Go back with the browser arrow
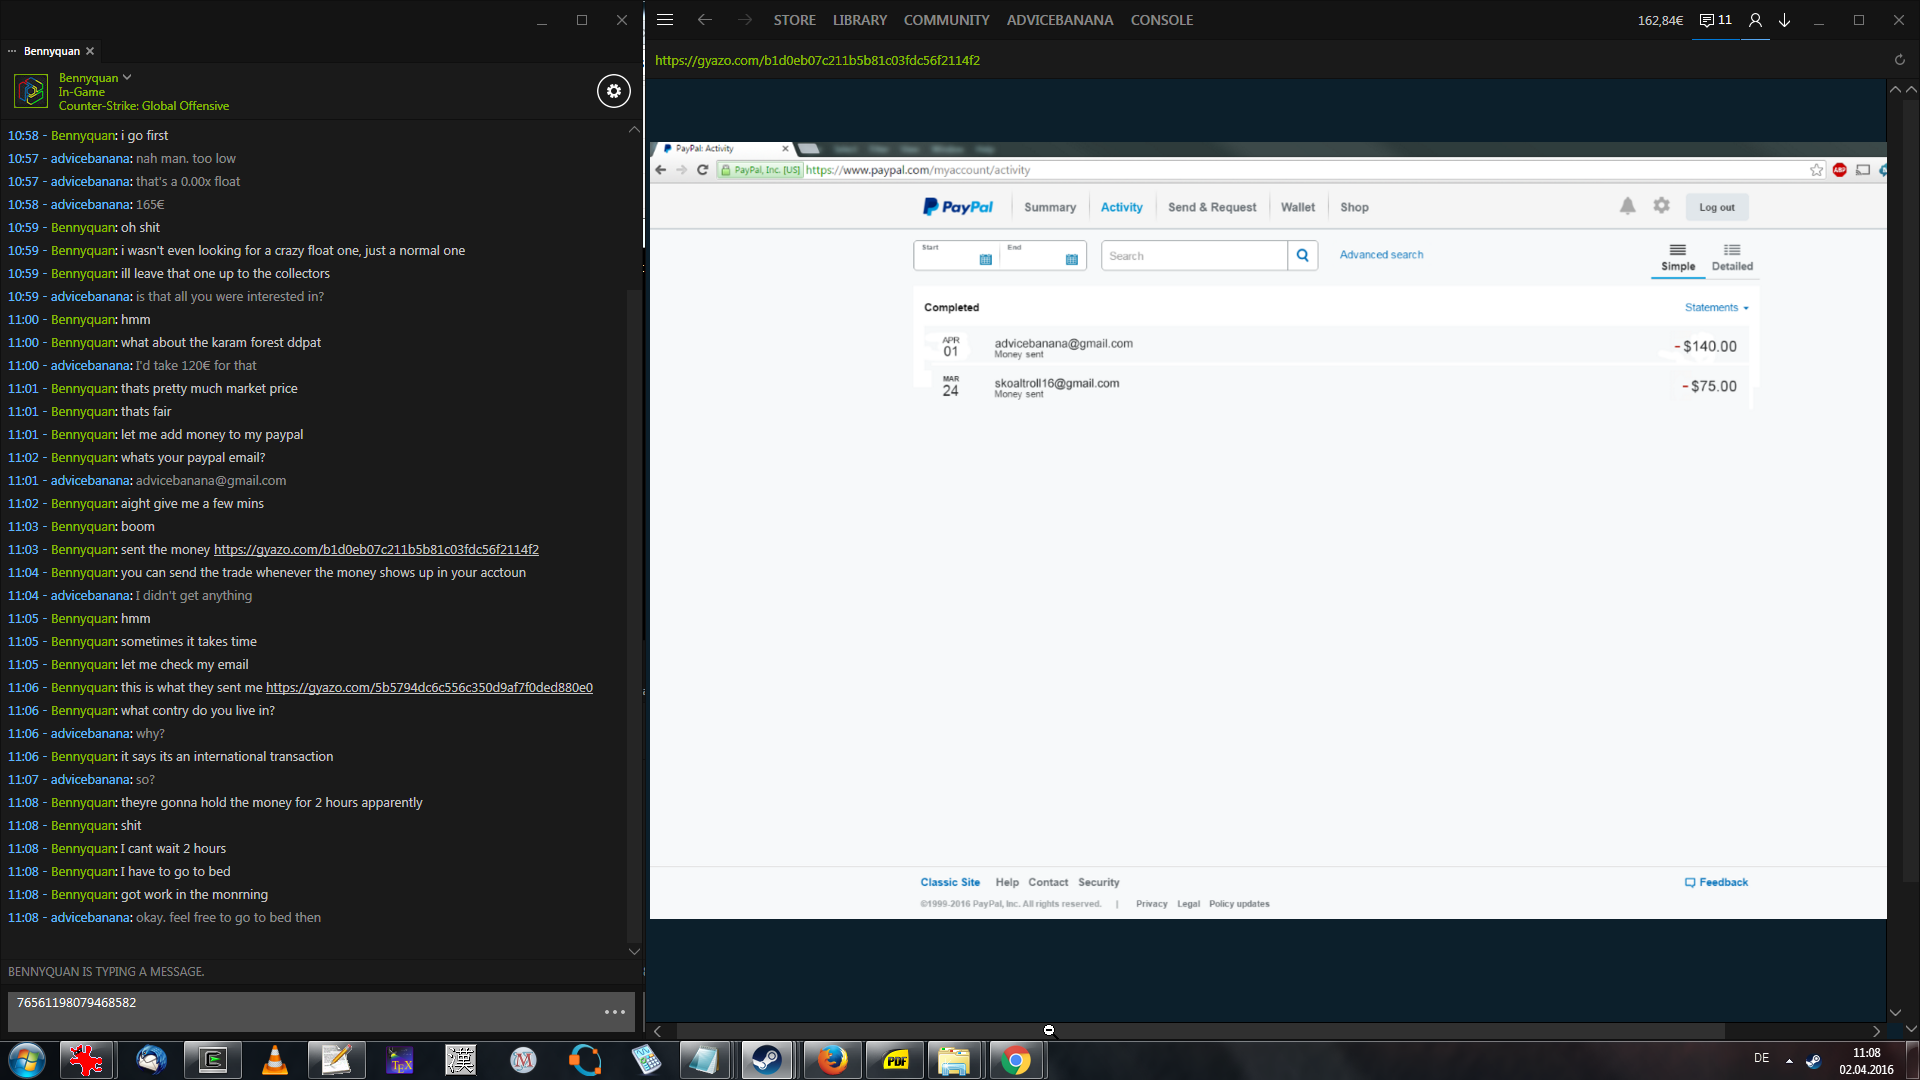This screenshot has width=1920, height=1080. [705, 20]
